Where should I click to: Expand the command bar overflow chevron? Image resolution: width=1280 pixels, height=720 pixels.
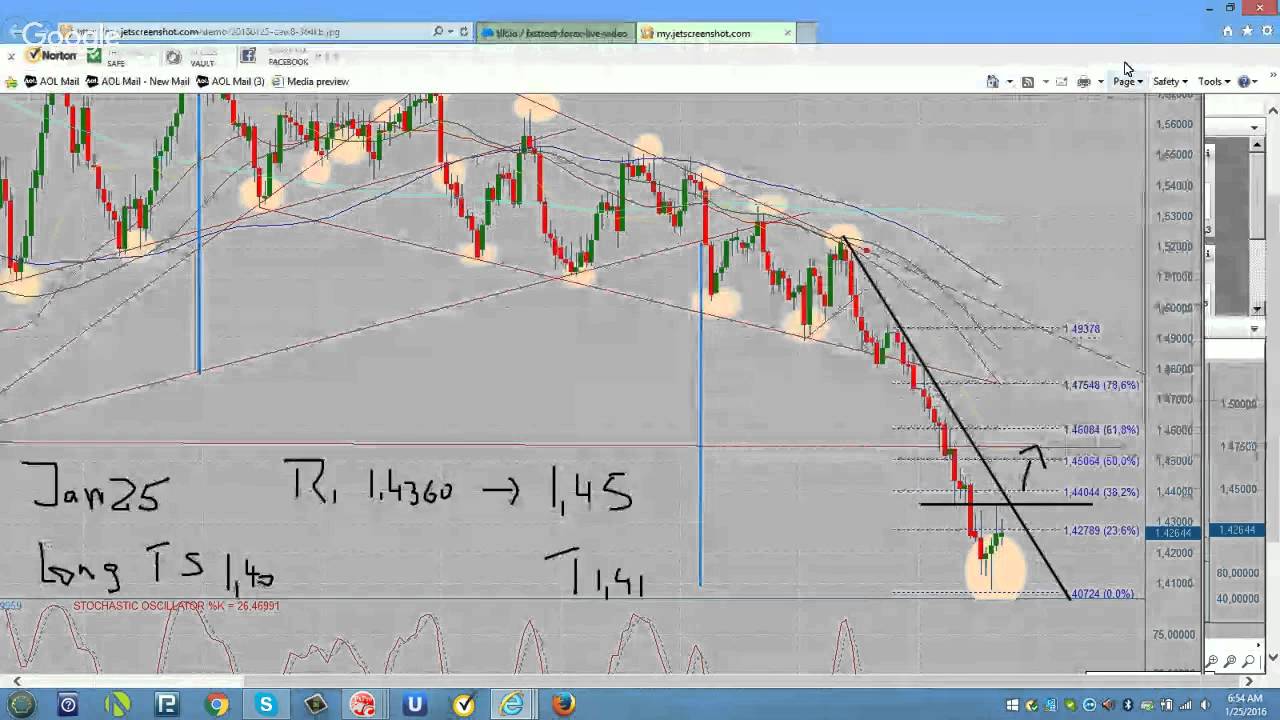pyautogui.click(x=1273, y=75)
